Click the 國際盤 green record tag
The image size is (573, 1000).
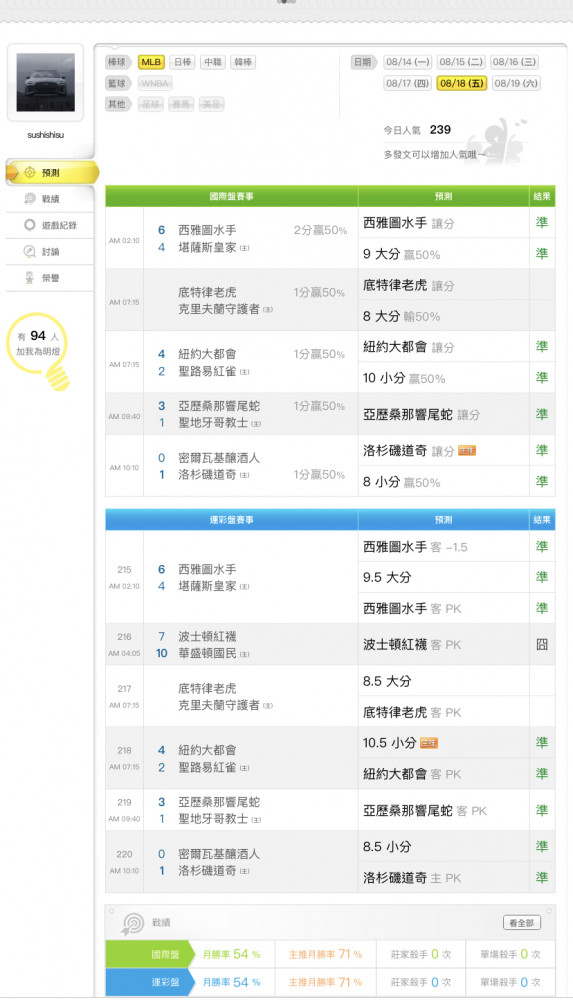(x=150, y=954)
